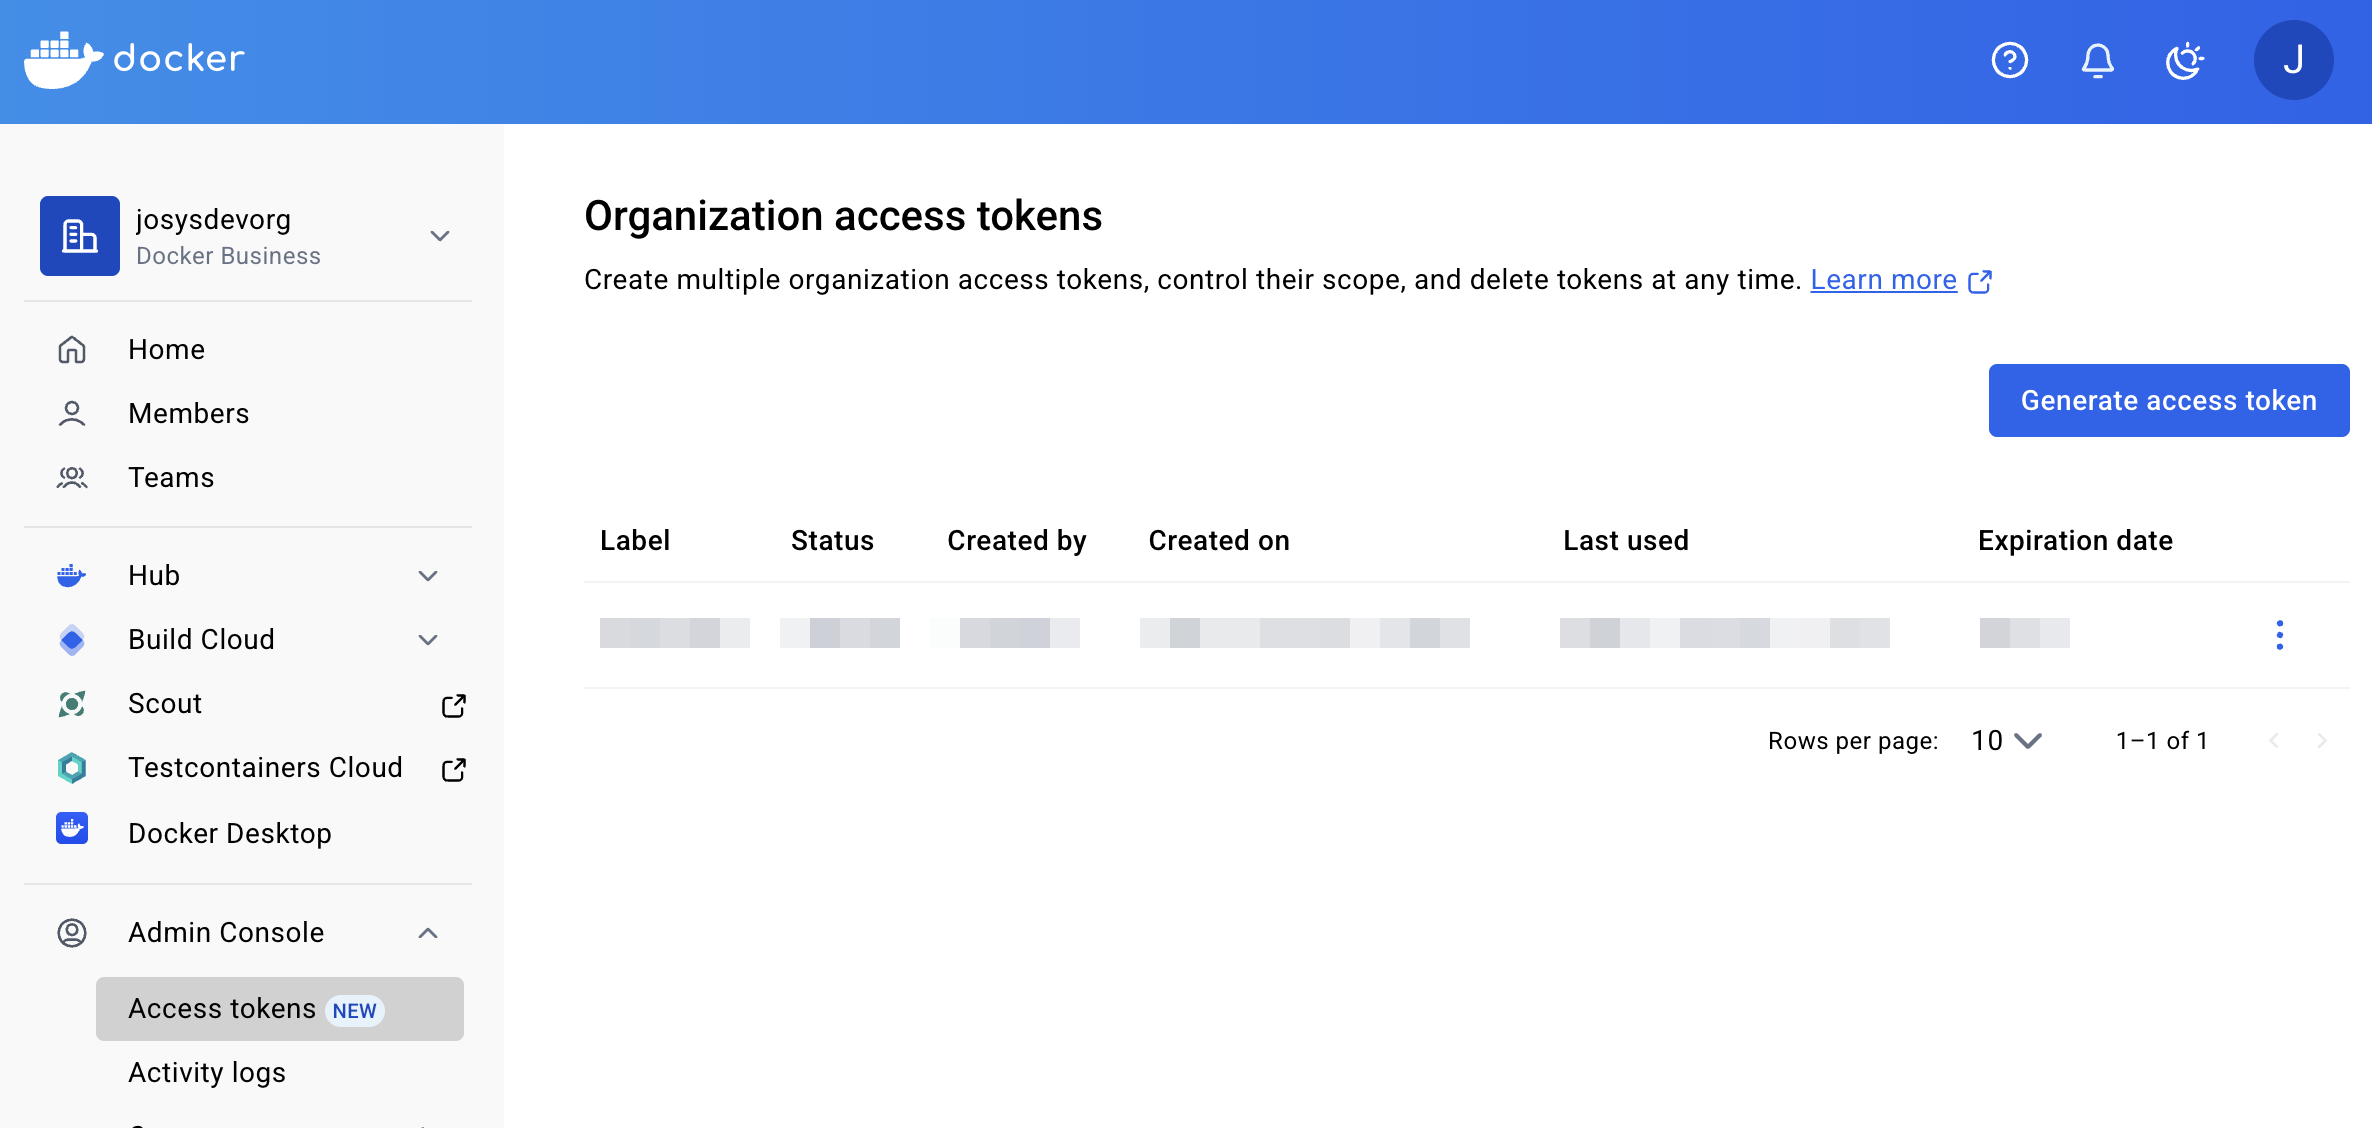Viewport: 2372px width, 1128px height.
Task: Open the rows per page dropdown
Action: pyautogui.click(x=2006, y=741)
